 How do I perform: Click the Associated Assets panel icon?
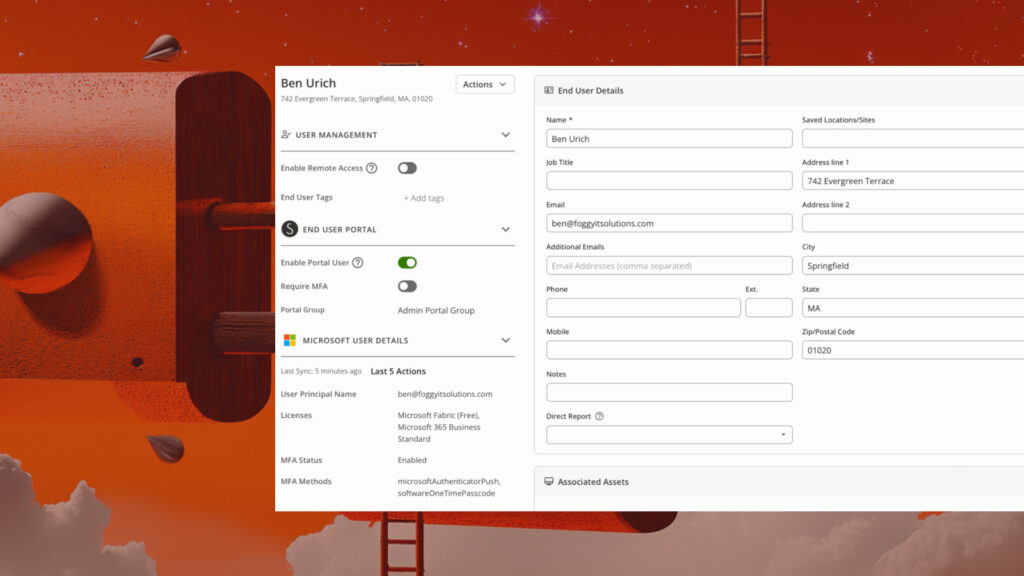tap(548, 481)
